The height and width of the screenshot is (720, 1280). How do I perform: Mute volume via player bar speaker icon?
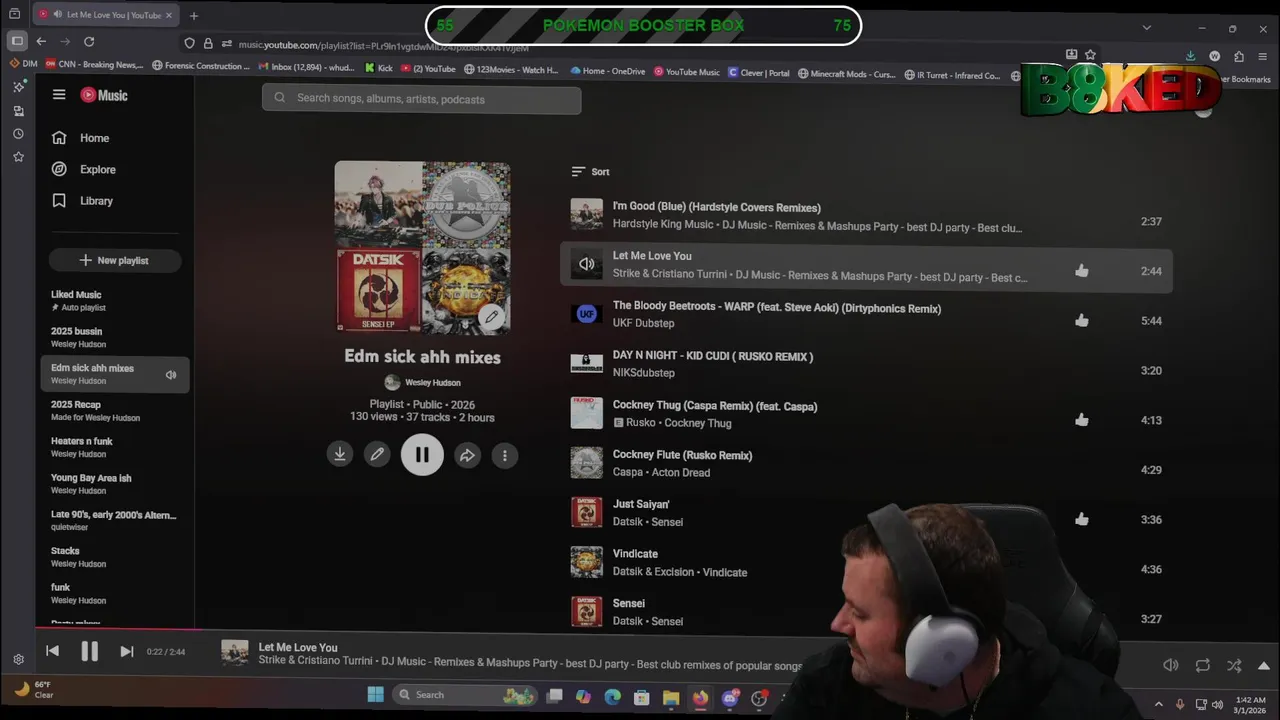pos(1171,665)
